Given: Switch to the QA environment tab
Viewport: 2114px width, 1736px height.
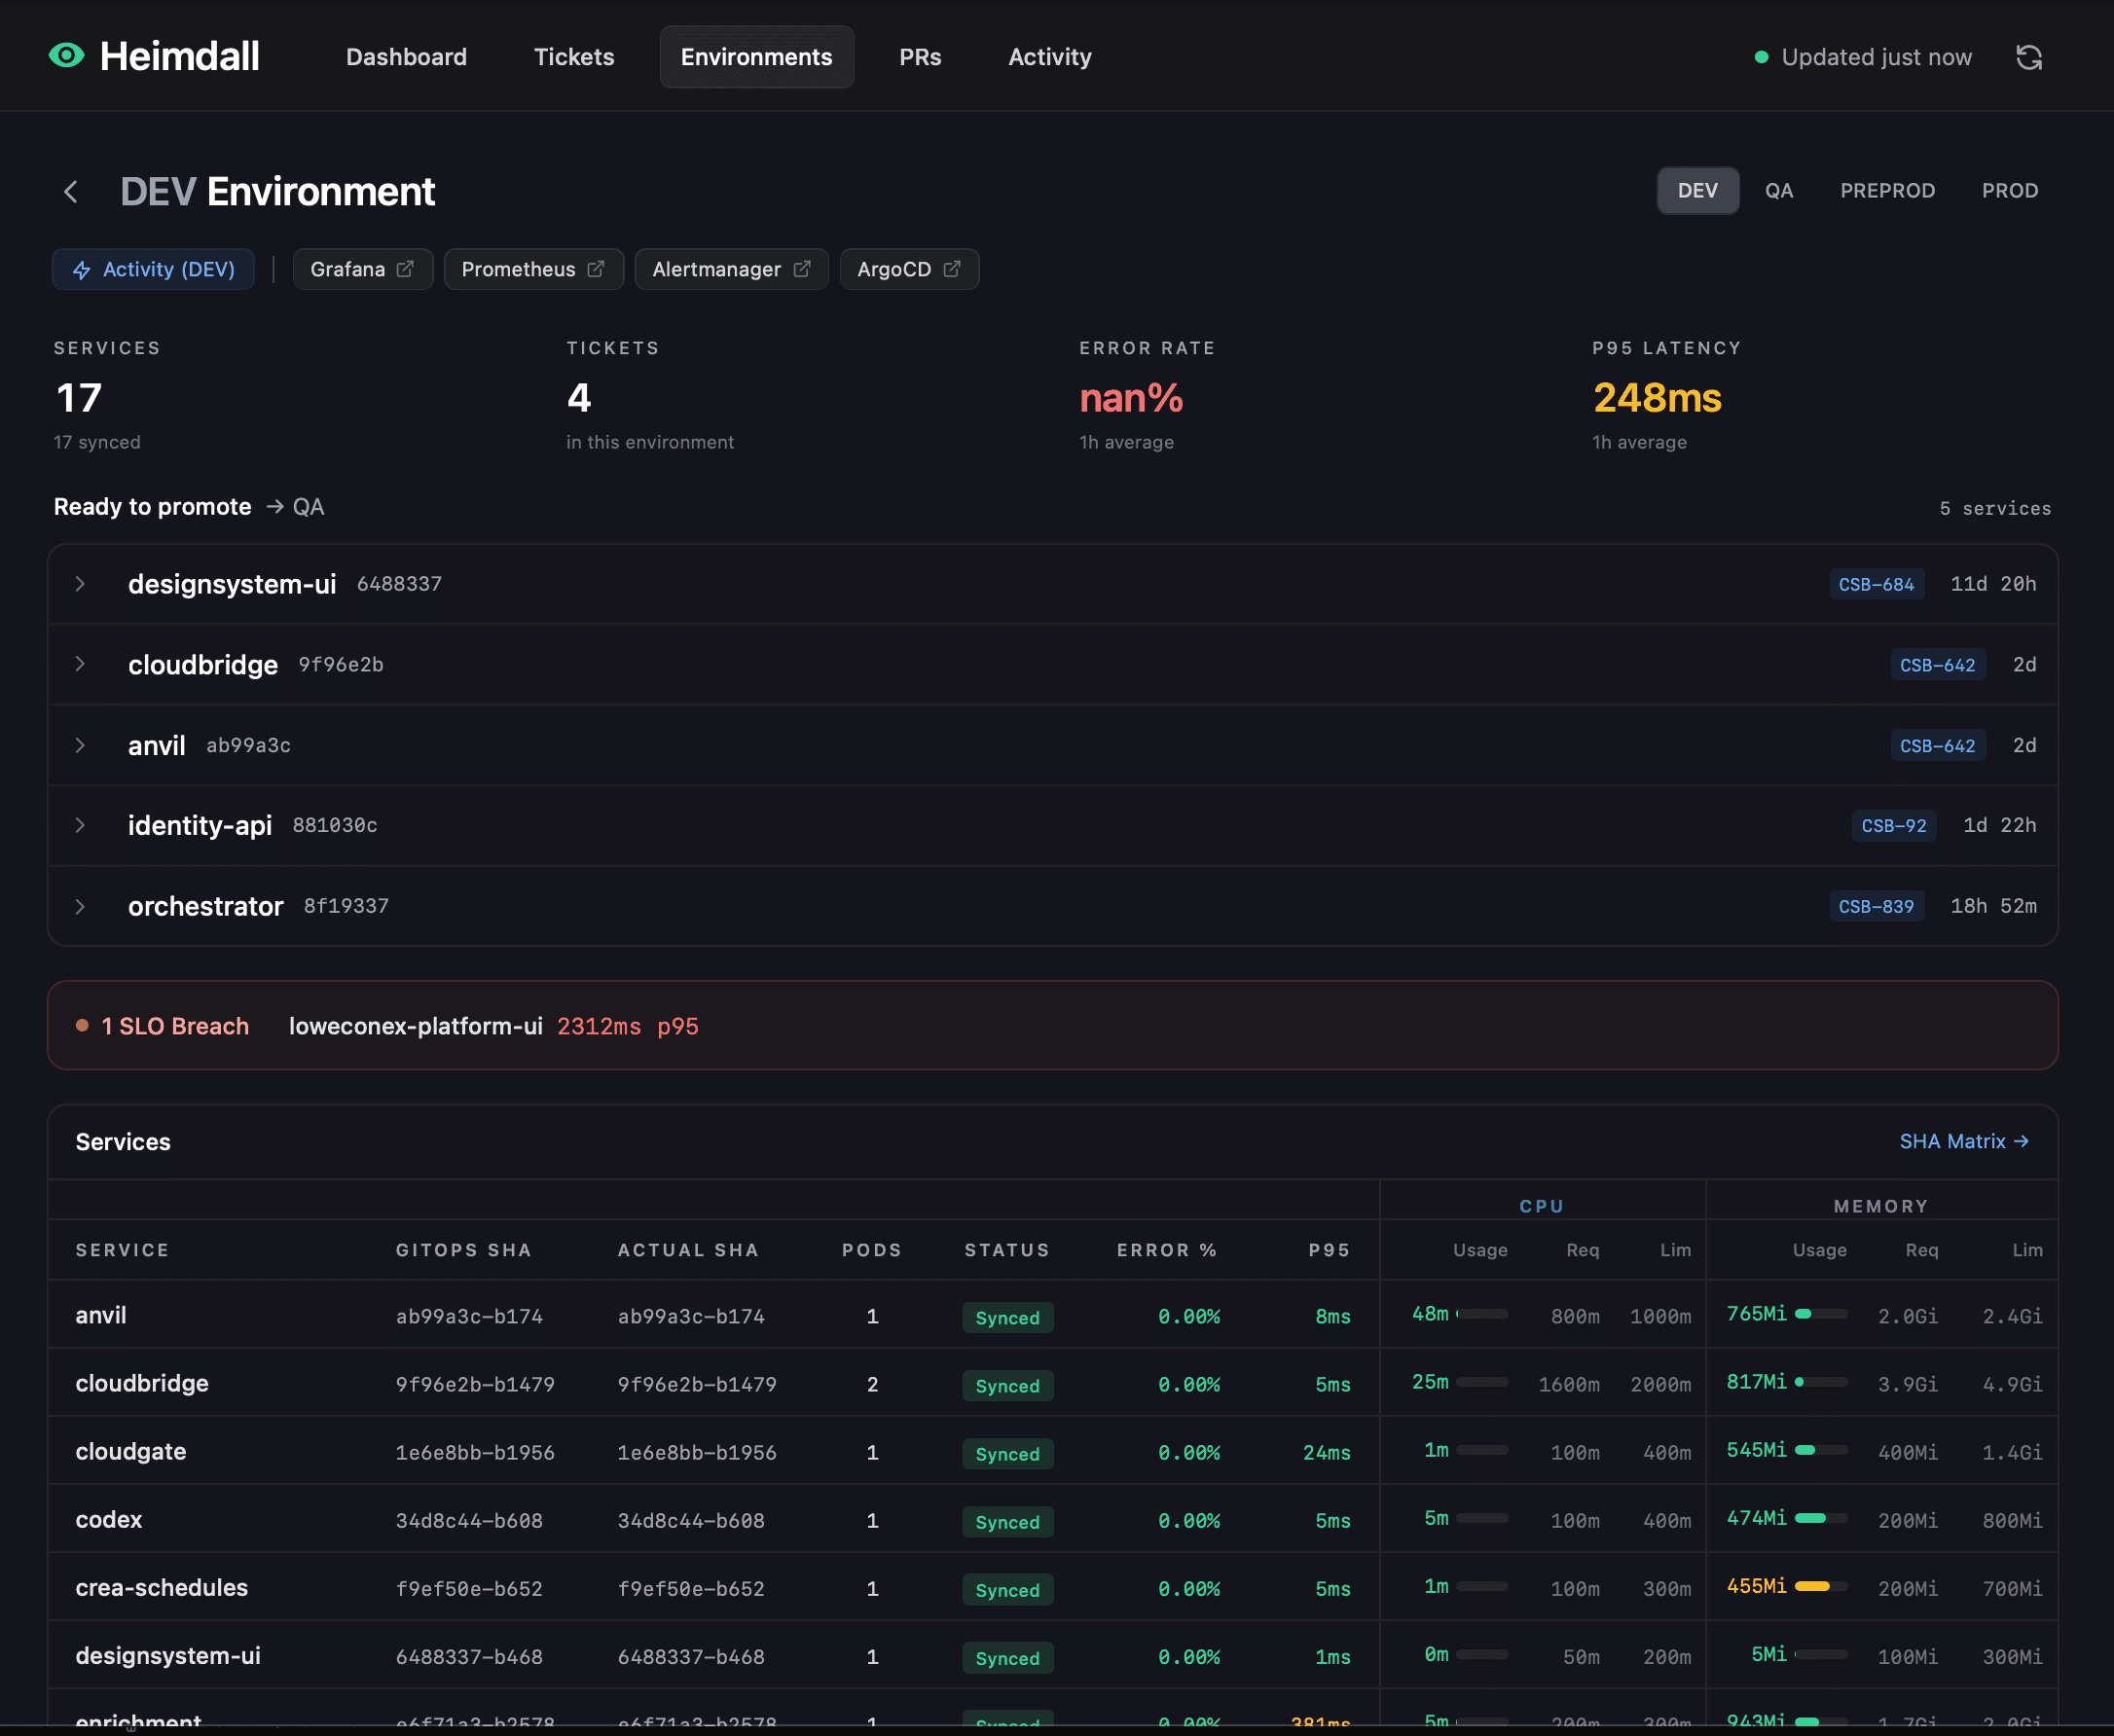Looking at the screenshot, I should coord(1778,190).
